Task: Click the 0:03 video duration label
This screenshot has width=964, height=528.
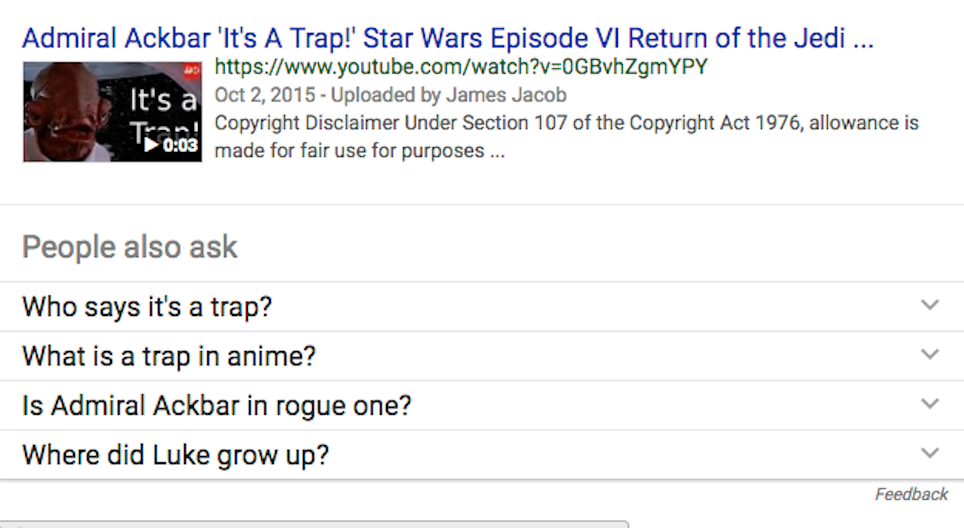Action: 180,145
